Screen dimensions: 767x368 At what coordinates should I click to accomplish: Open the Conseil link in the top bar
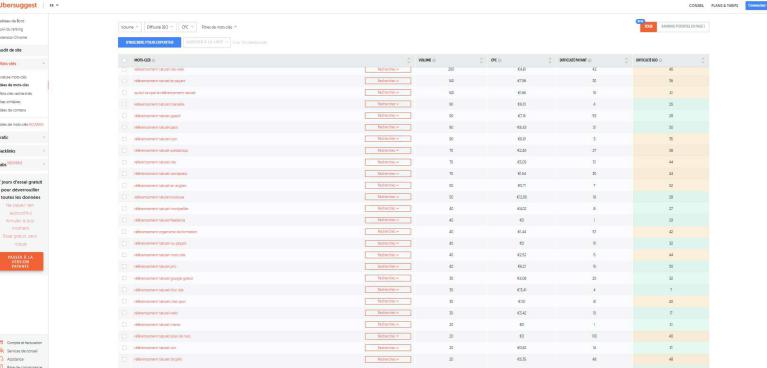point(696,5)
